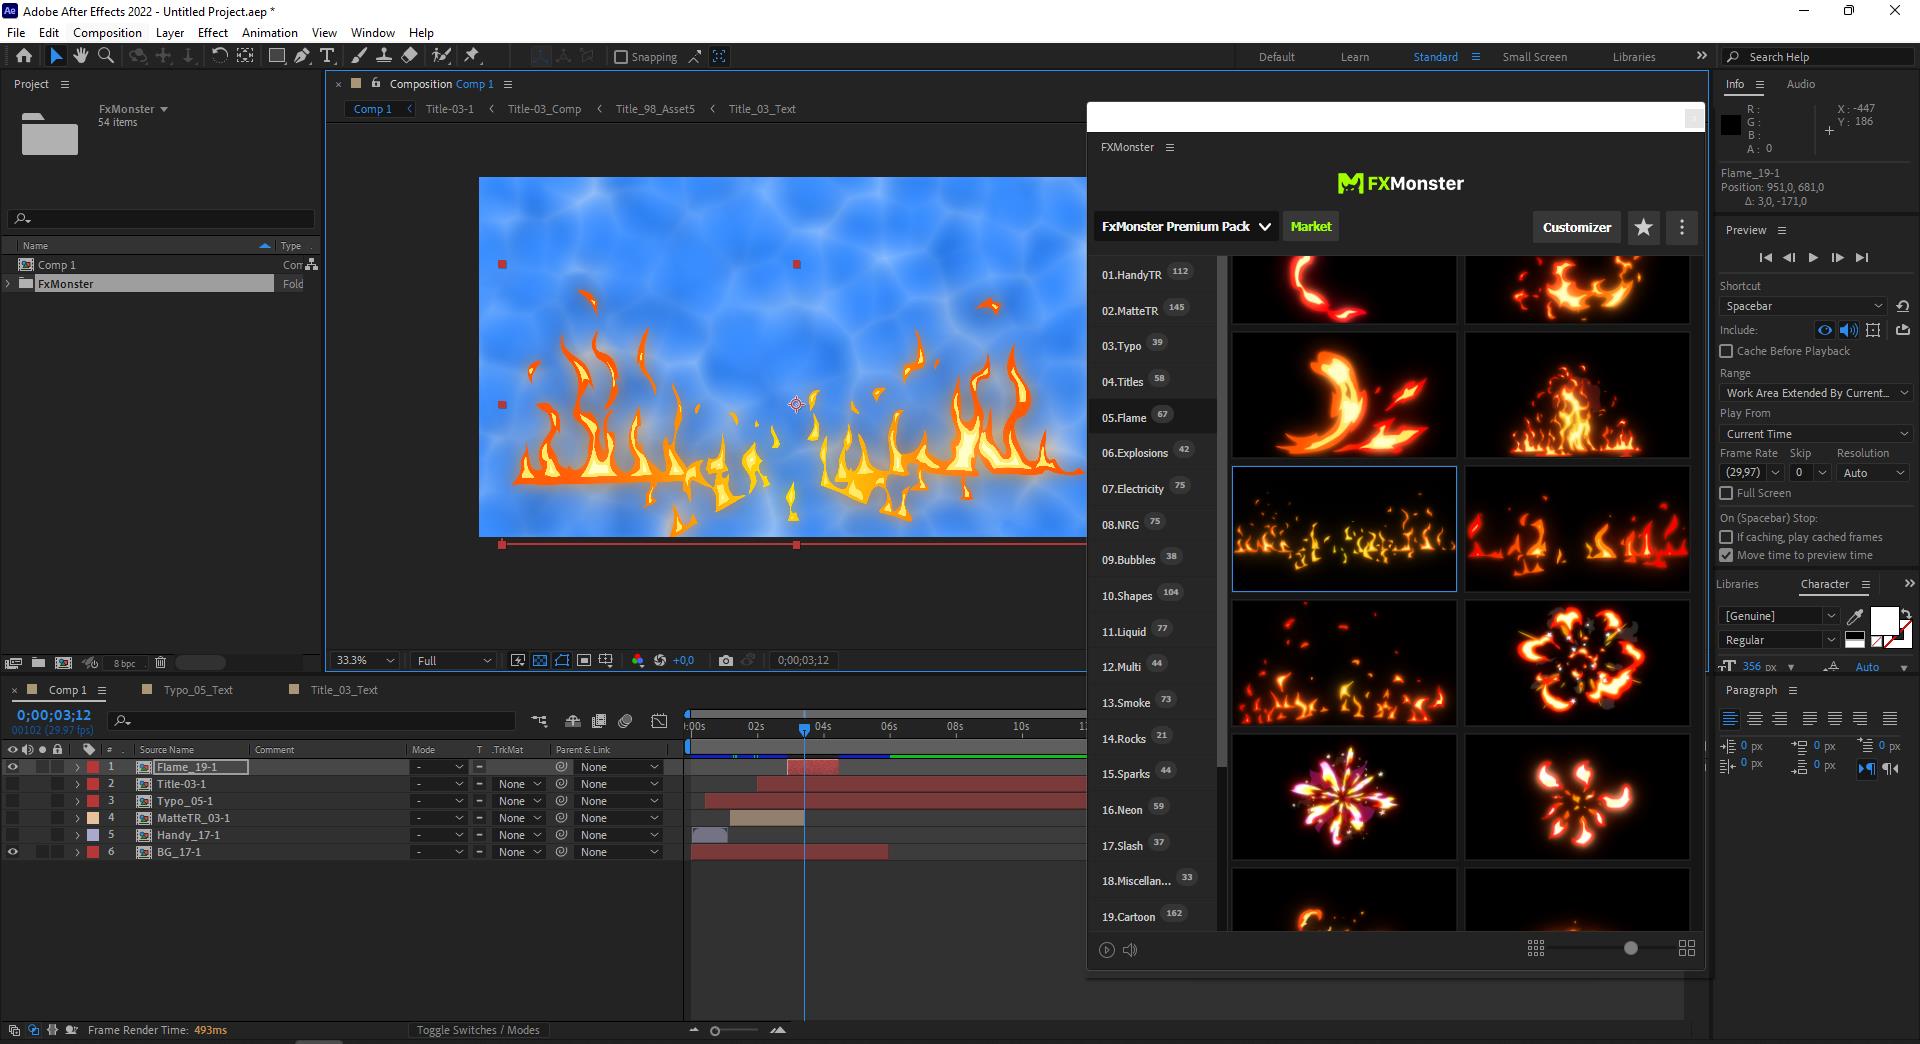Select the Clone Stamp tool

[383, 57]
